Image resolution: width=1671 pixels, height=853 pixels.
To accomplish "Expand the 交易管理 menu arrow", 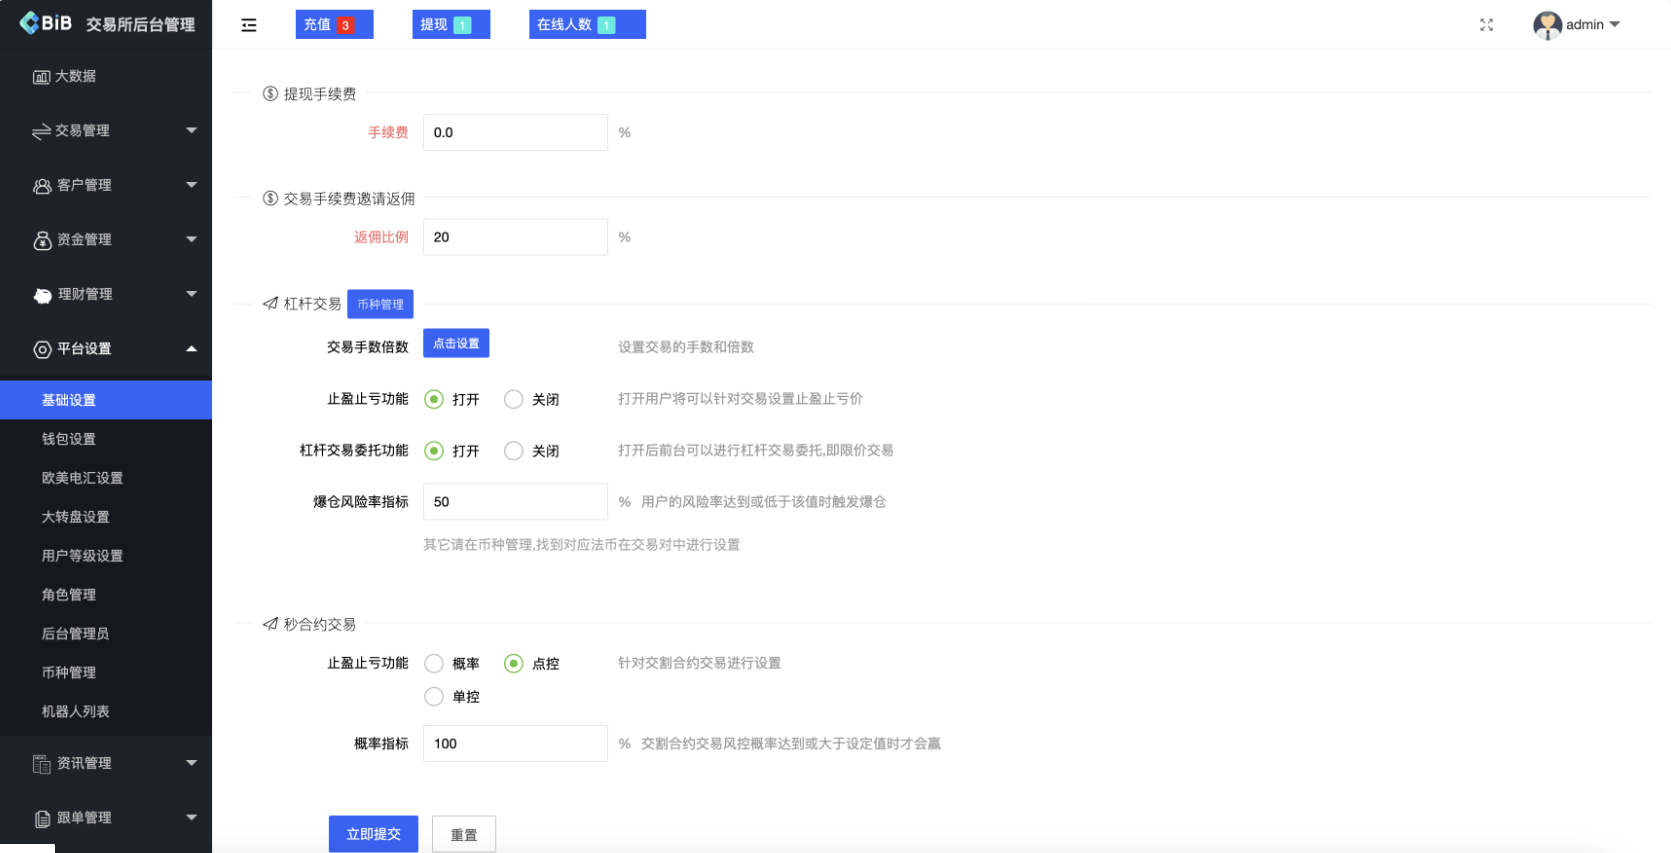I will click(x=191, y=130).
